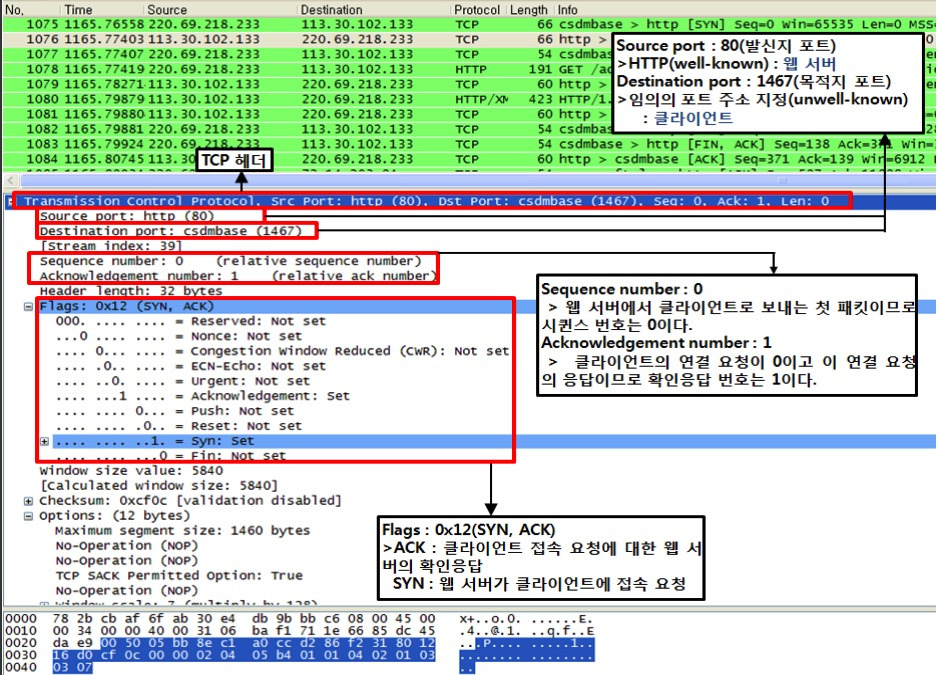Image resolution: width=937 pixels, height=675 pixels.
Task: Select the Window size value: 5840 row
Action: tap(130, 469)
